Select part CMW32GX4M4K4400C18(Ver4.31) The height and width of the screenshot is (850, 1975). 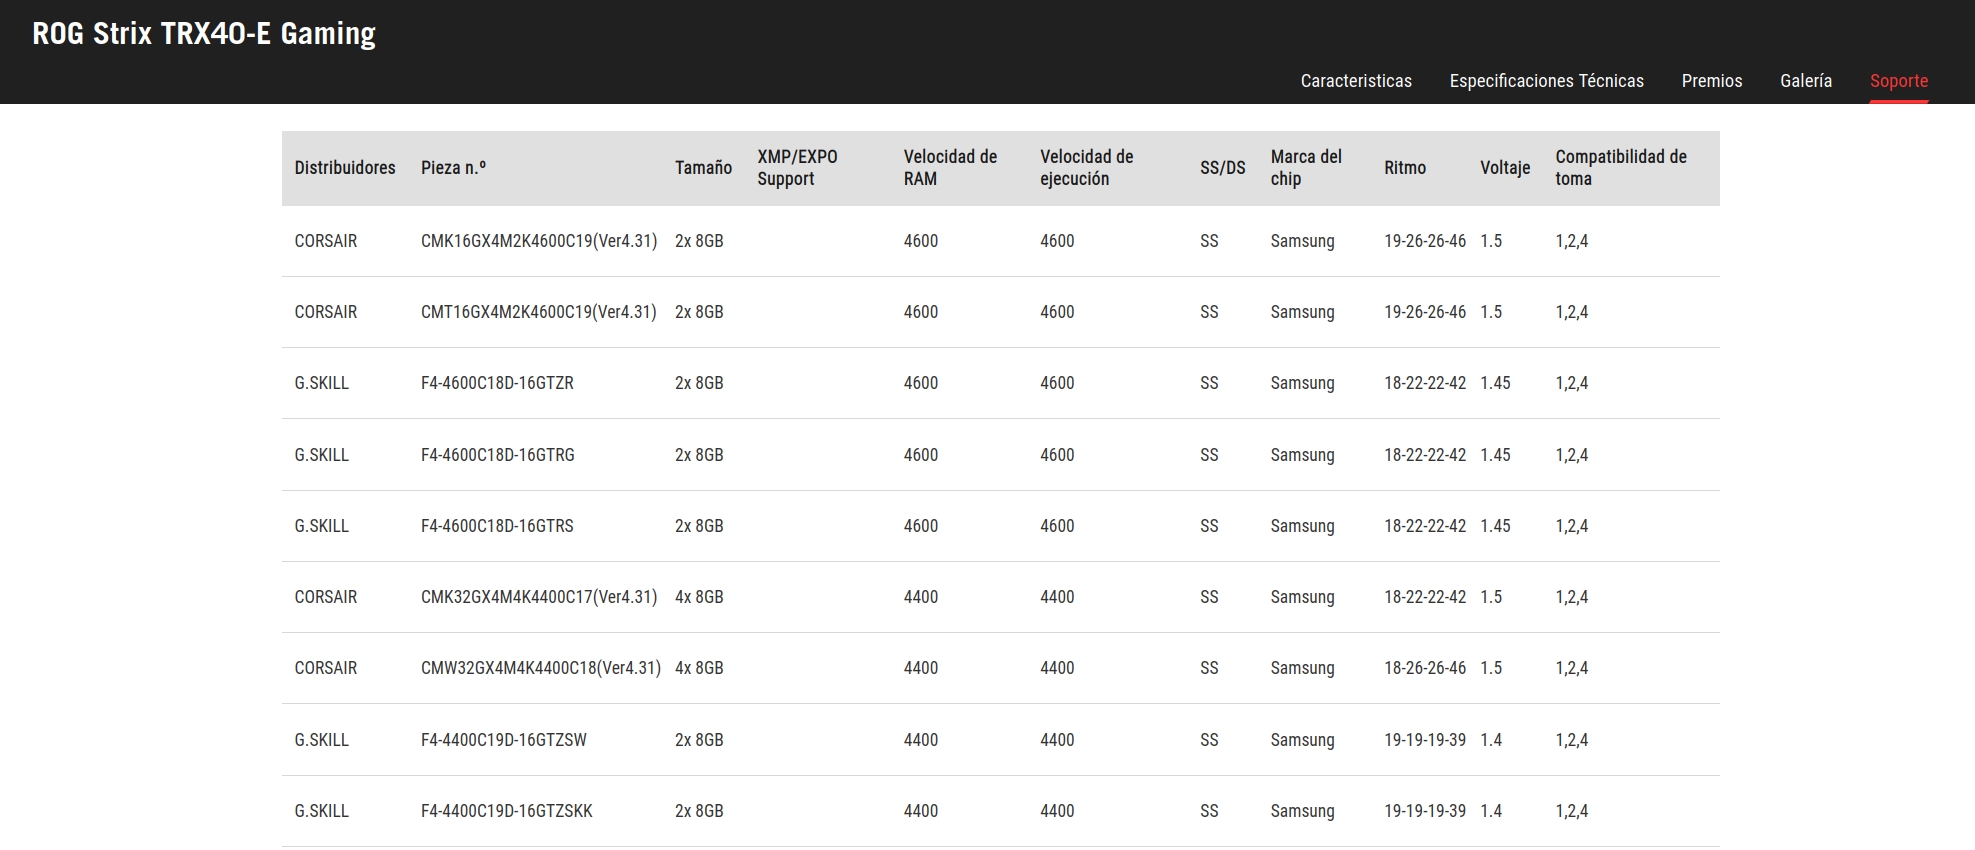click(540, 668)
